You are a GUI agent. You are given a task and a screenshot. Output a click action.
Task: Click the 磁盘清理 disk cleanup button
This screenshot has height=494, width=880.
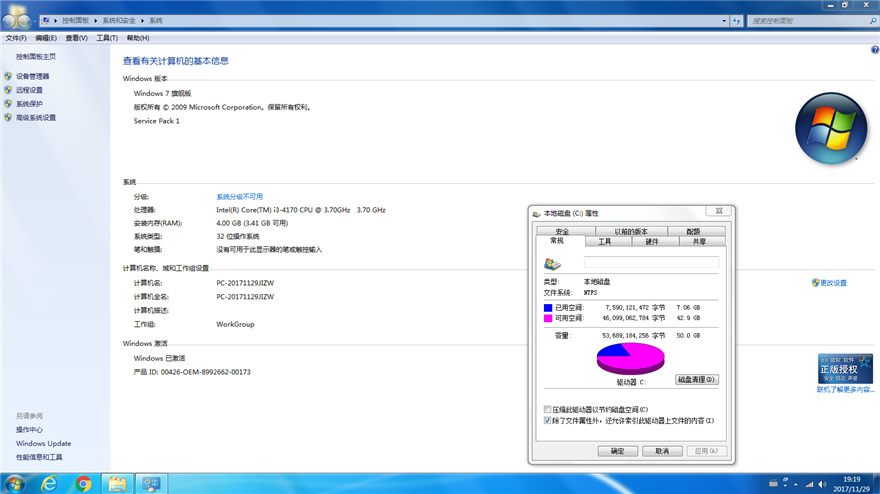click(x=697, y=380)
